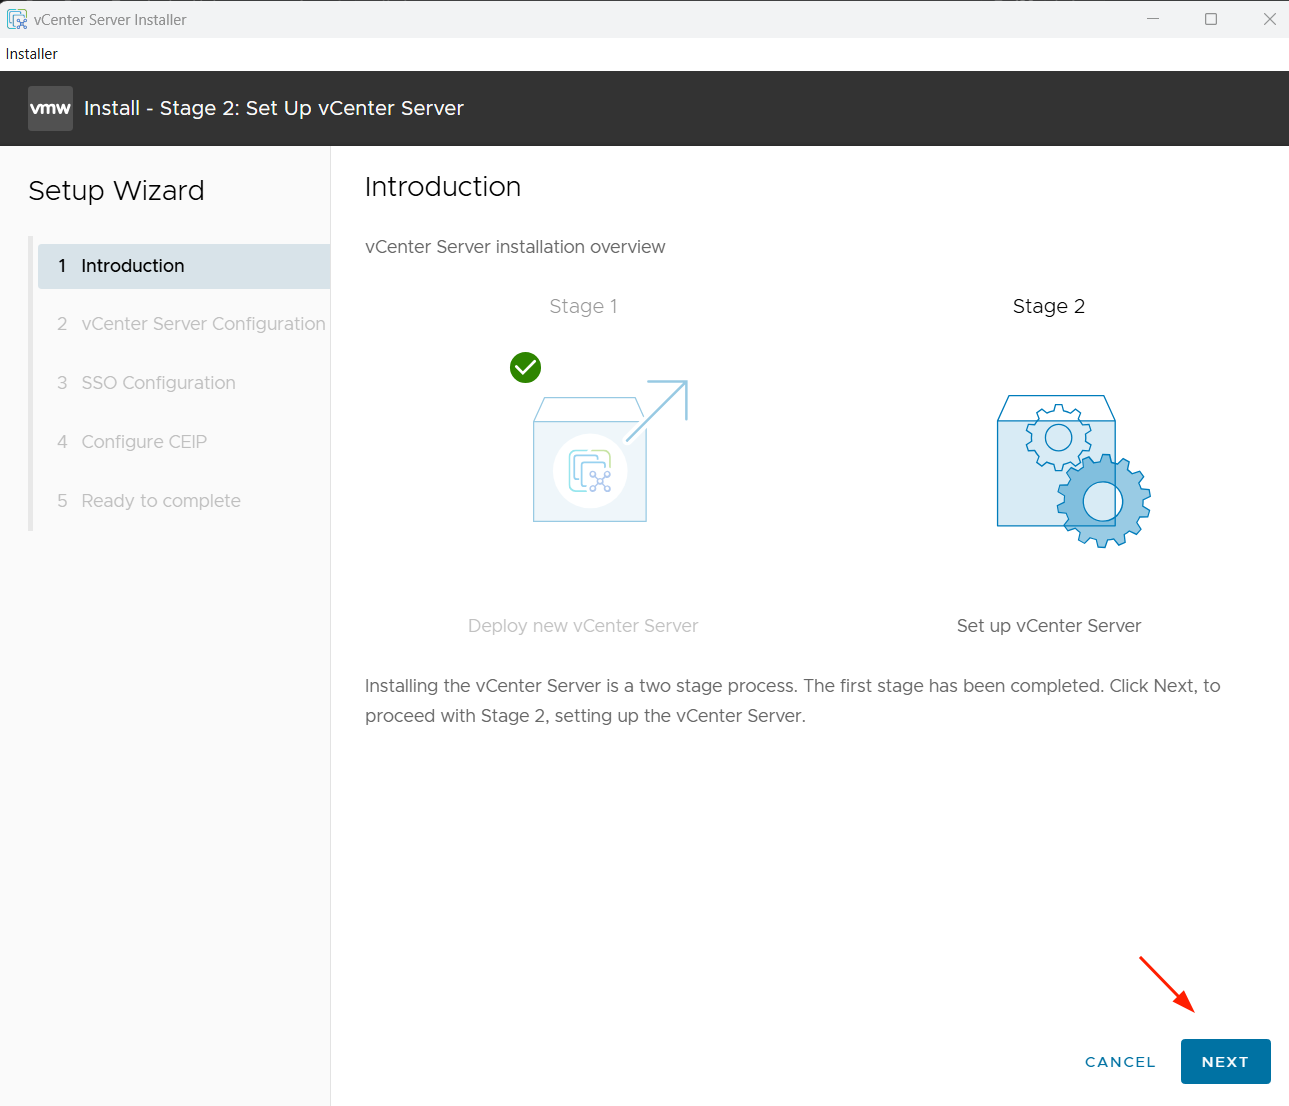1289x1106 pixels.
Task: Click the "Set up vCenter Server" caption
Action: [x=1049, y=626]
